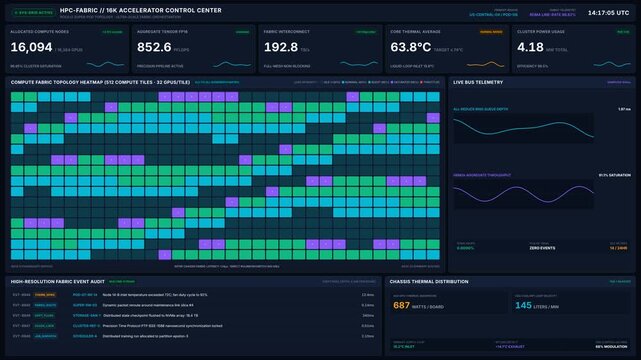This screenshot has height=360, width=641.
Task: Select the Allocated Compute Nodes card label
Action: point(40,32)
